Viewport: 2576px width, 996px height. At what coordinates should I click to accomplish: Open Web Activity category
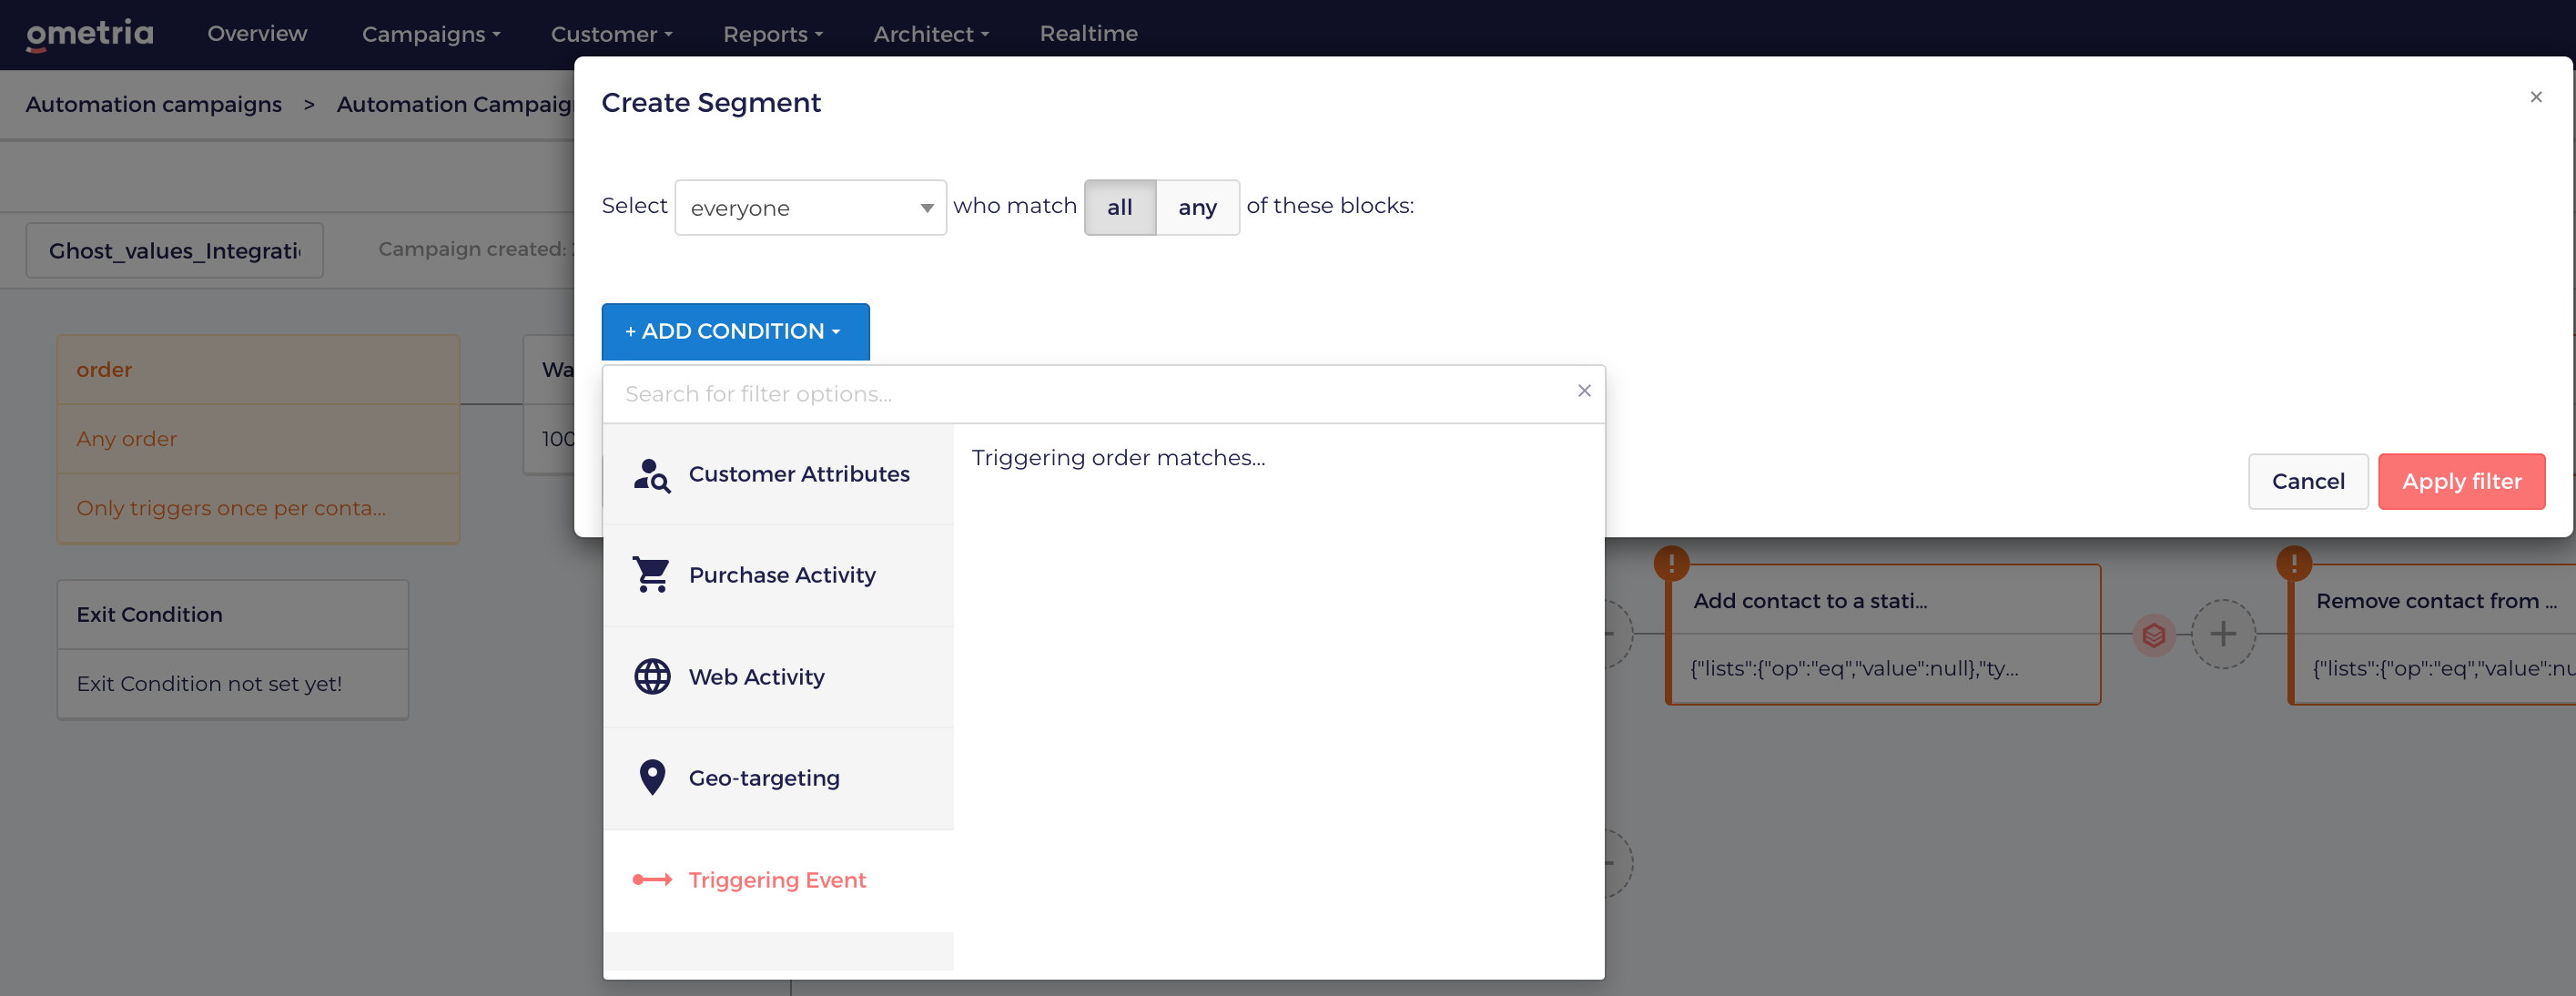pyautogui.click(x=778, y=677)
